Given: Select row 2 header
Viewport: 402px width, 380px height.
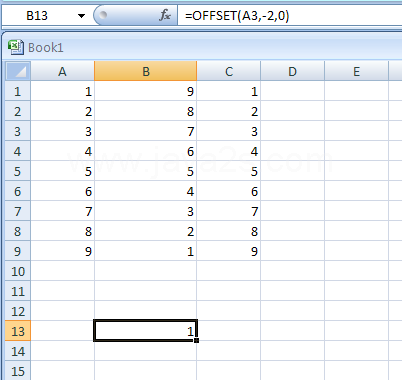Looking at the screenshot, I should pyautogui.click(x=18, y=111).
